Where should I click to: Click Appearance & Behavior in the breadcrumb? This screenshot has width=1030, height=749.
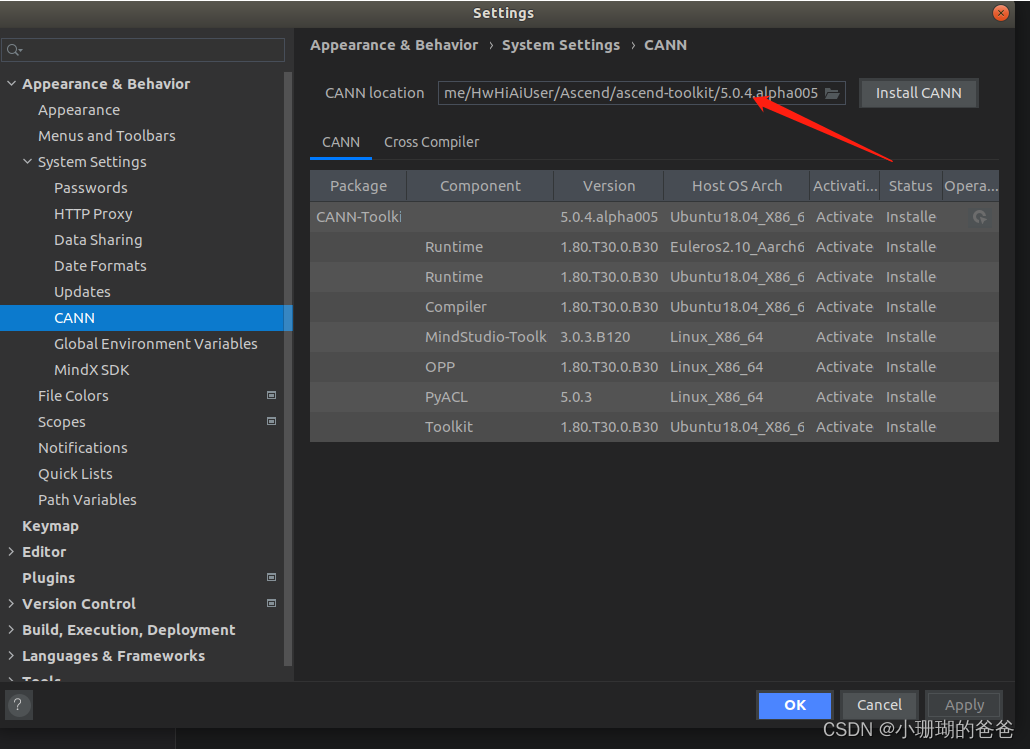coord(394,45)
